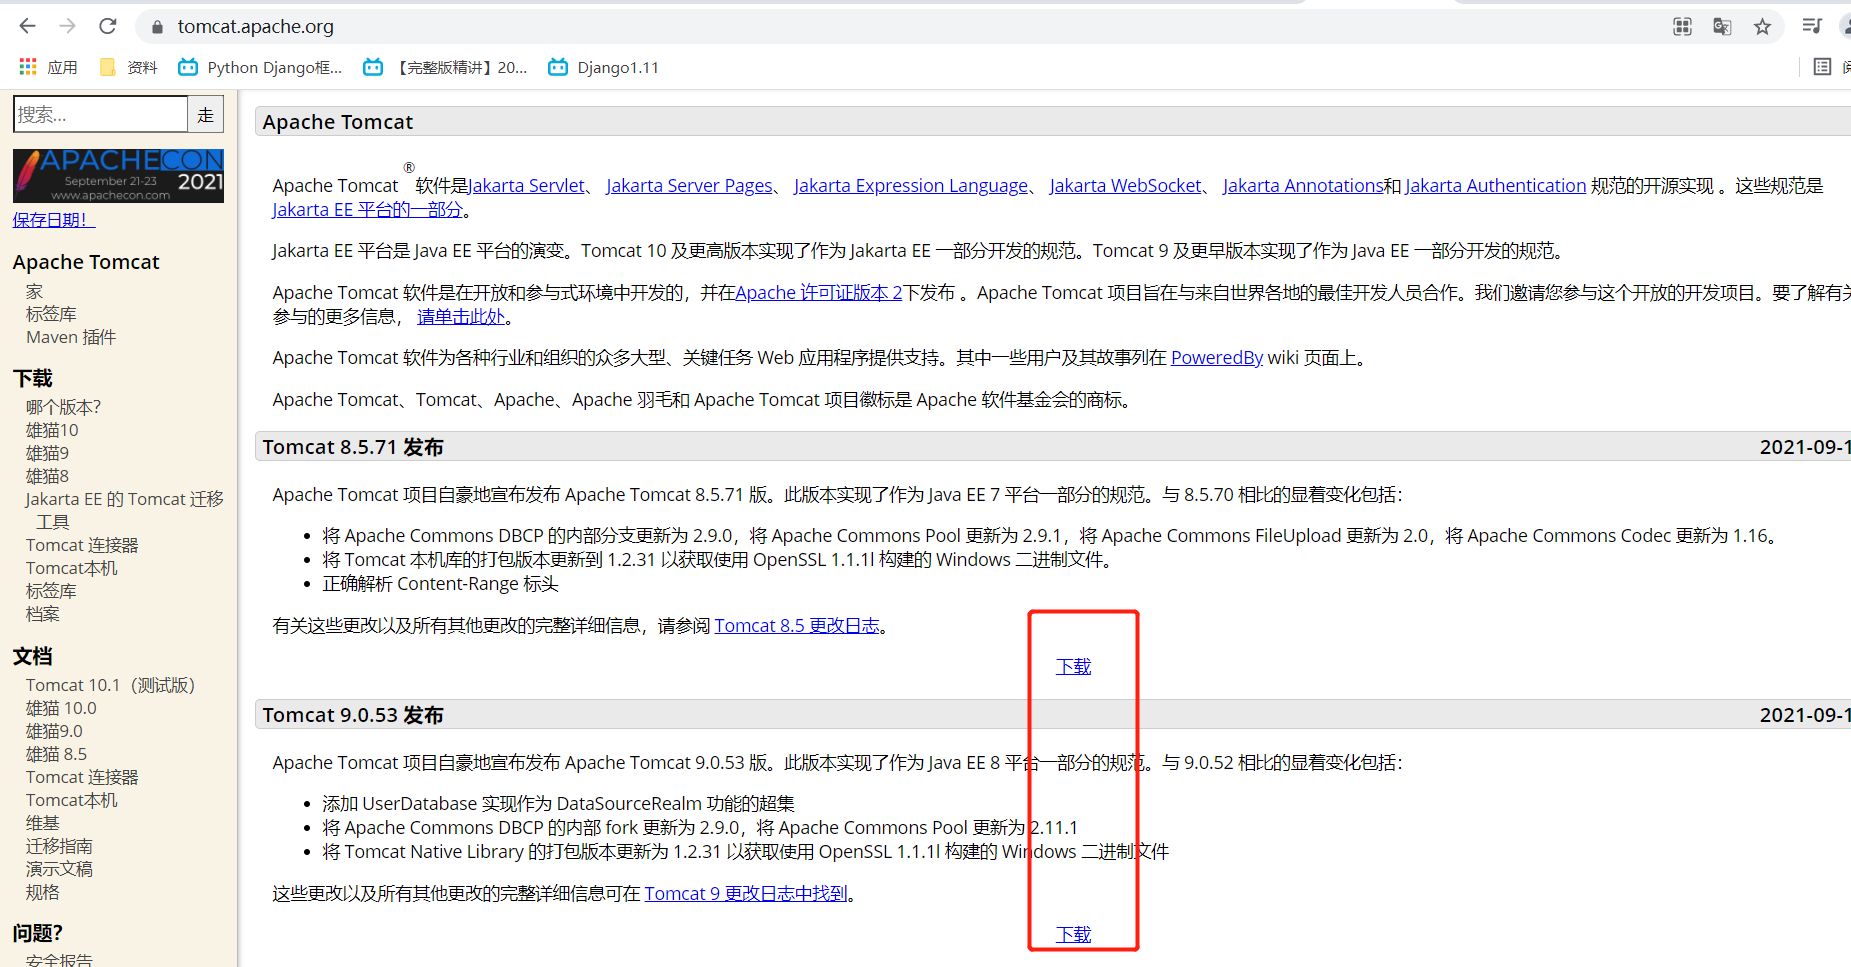The height and width of the screenshot is (967, 1851).
Task: Open 哪个版本? sidebar link
Action: 63,407
